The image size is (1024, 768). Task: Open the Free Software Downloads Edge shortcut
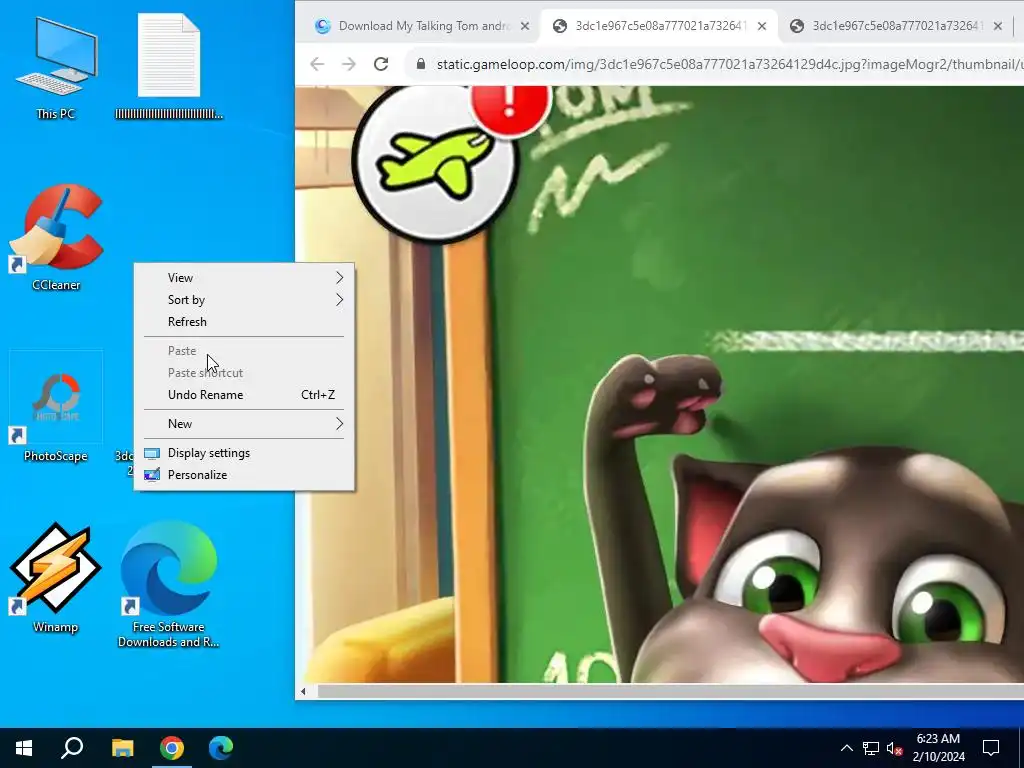tap(168, 585)
